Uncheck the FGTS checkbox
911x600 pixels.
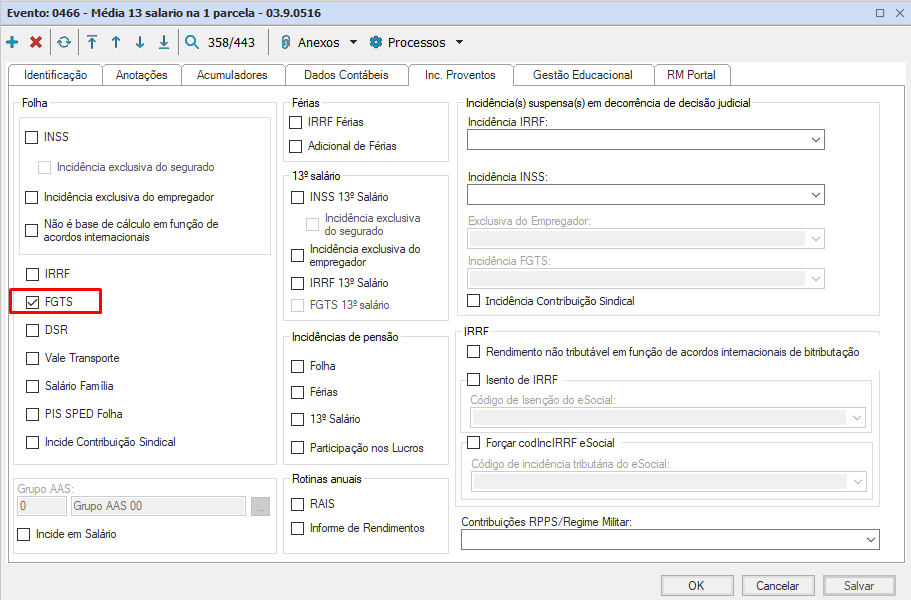[33, 302]
